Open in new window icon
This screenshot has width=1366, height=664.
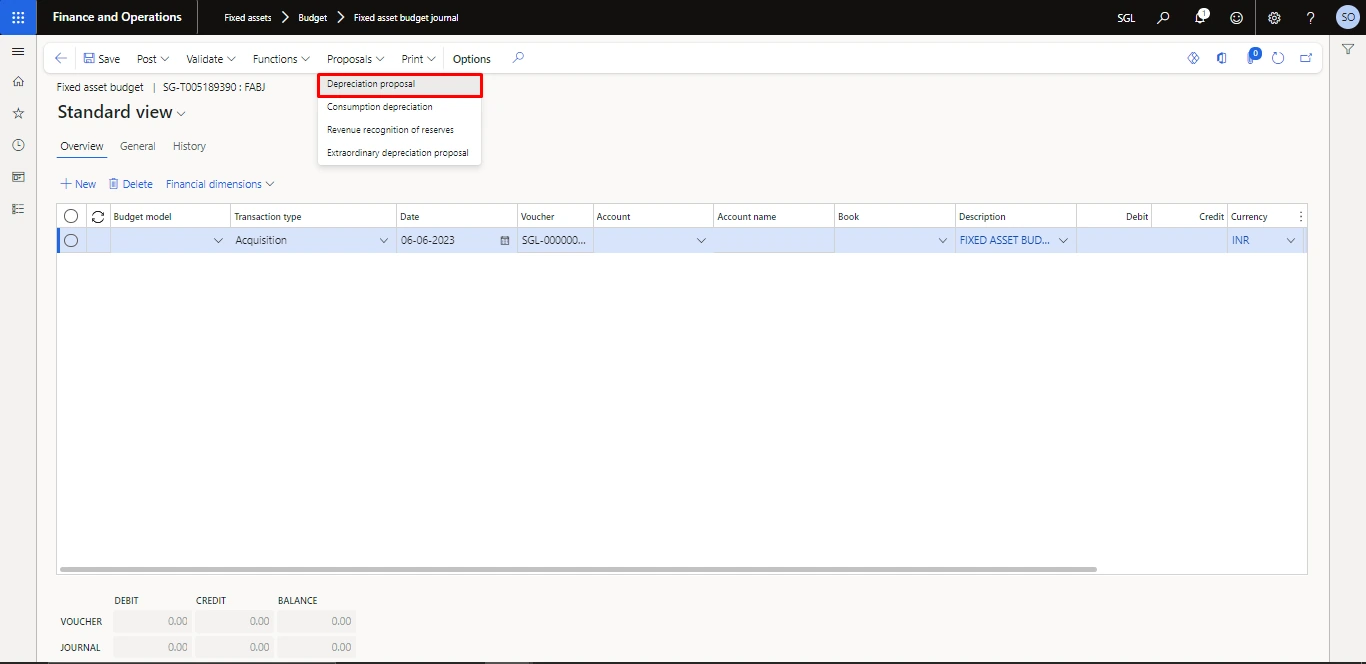coord(1306,58)
